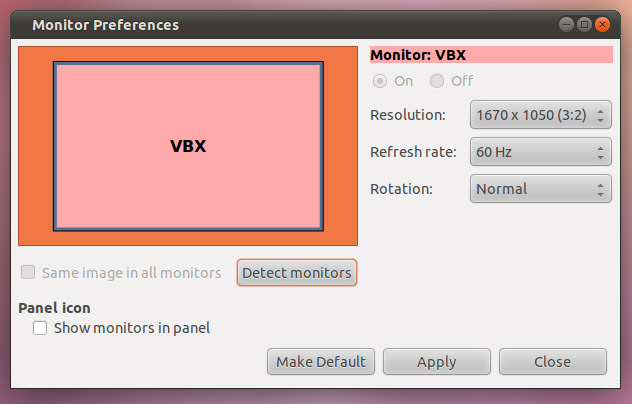Click the Panel icon heading

tap(54, 308)
